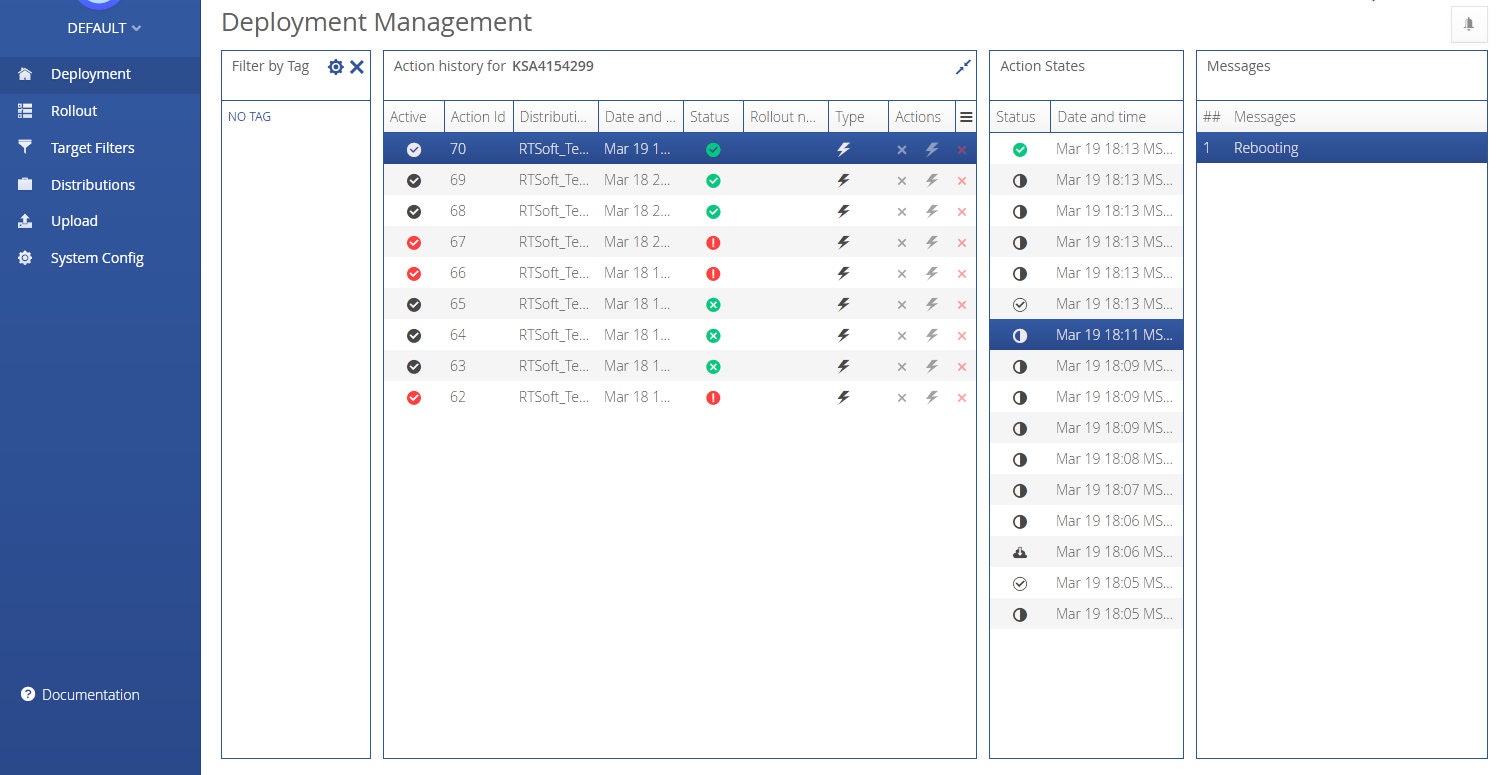
Task: Click active indicator of action 66
Action: pyautogui.click(x=414, y=274)
